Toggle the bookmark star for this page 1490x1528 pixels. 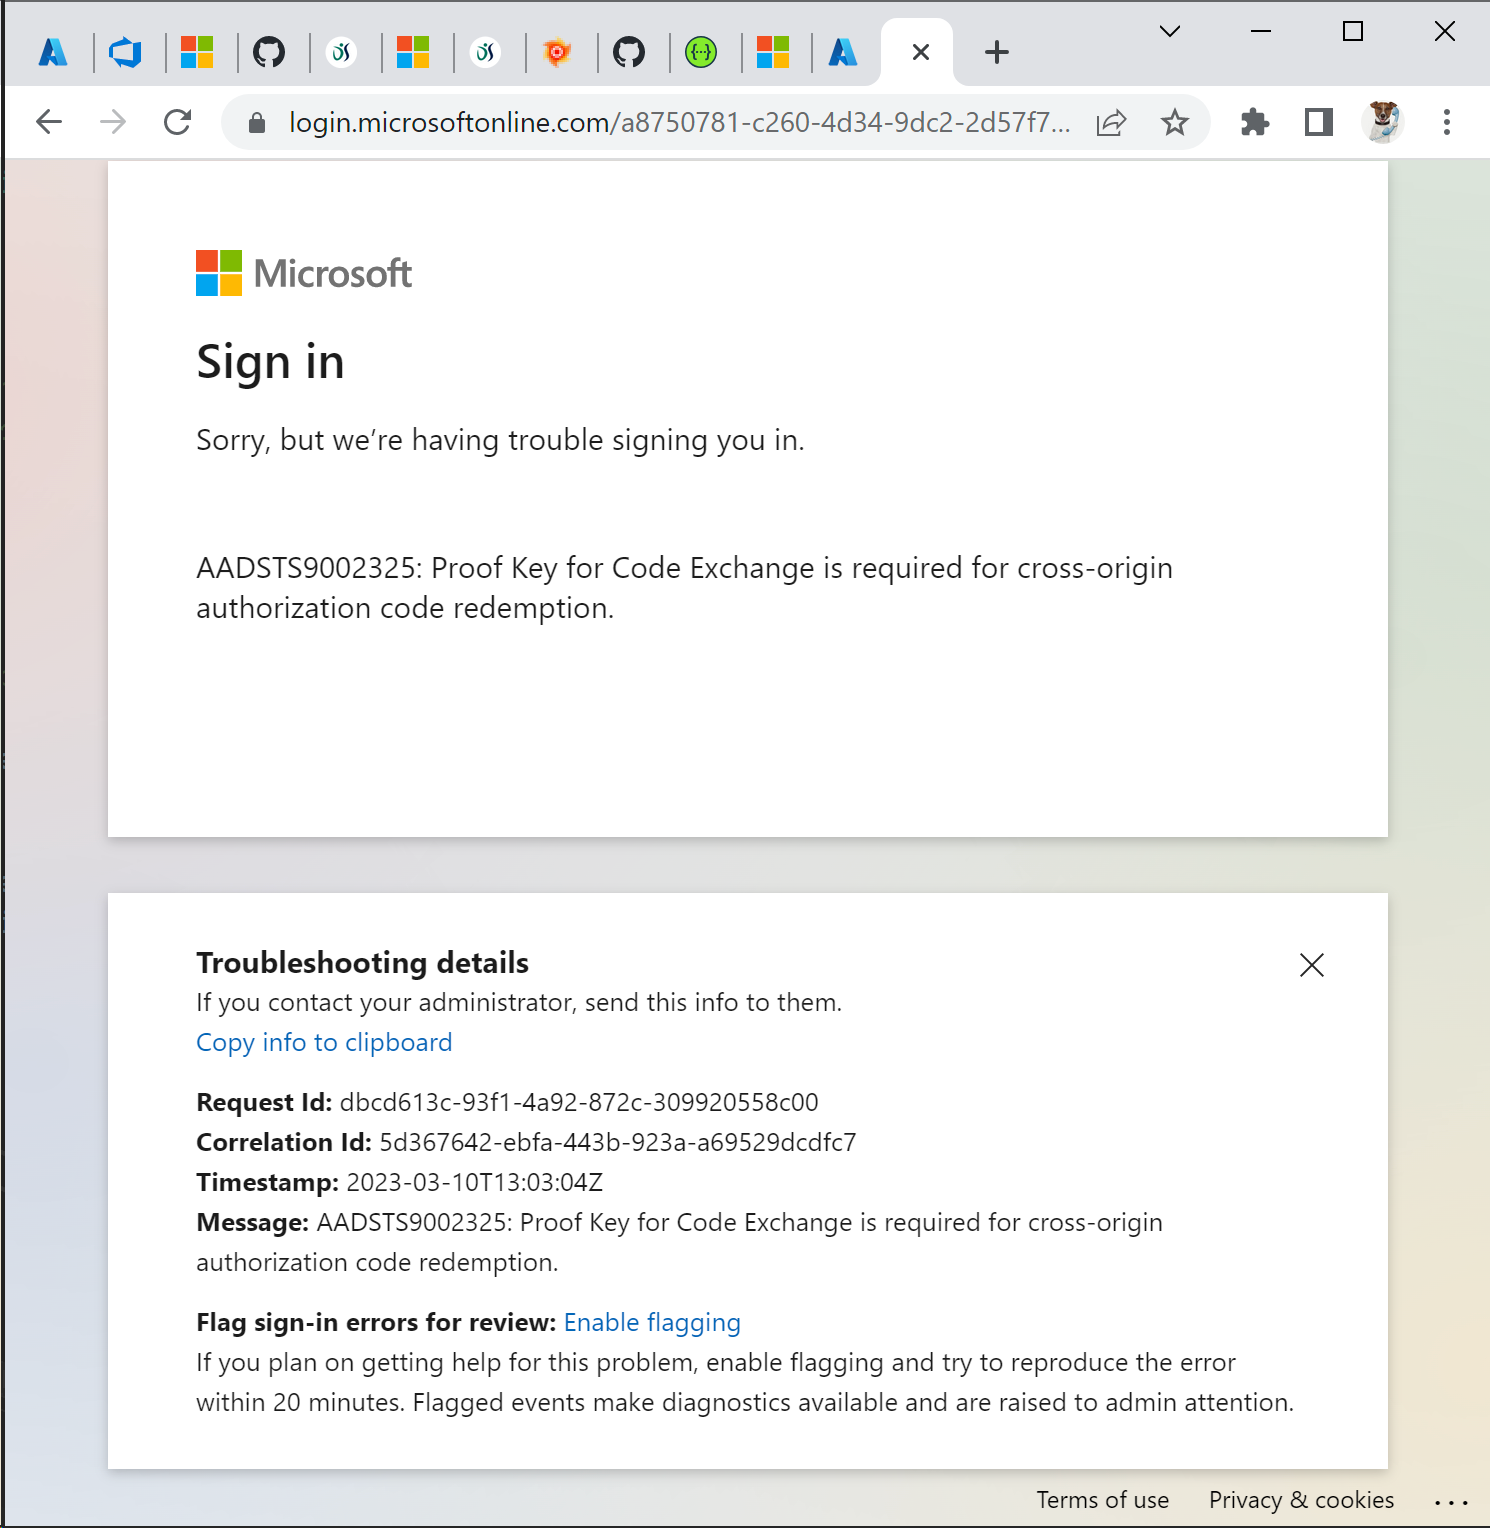[1174, 122]
